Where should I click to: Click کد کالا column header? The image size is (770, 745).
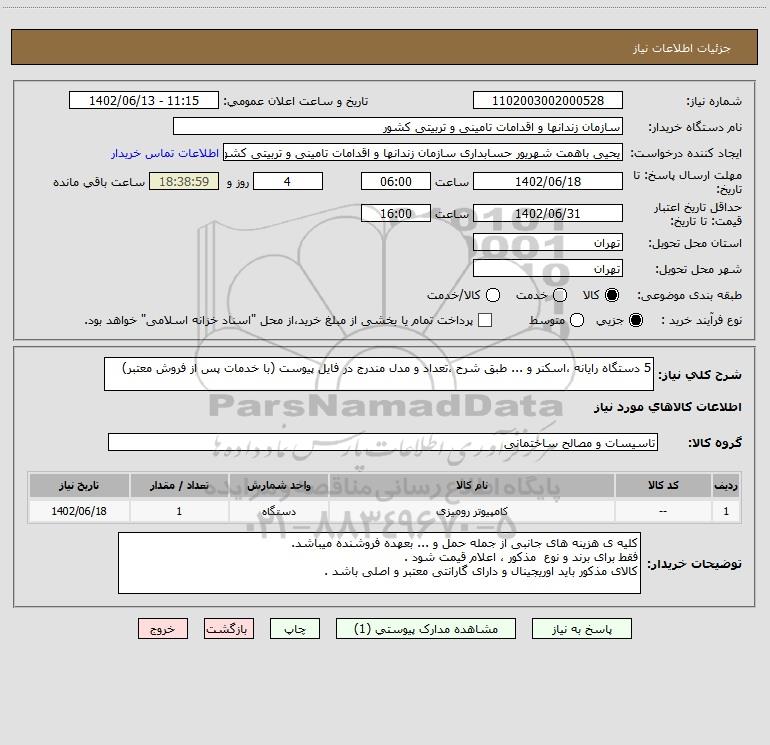[x=663, y=485]
